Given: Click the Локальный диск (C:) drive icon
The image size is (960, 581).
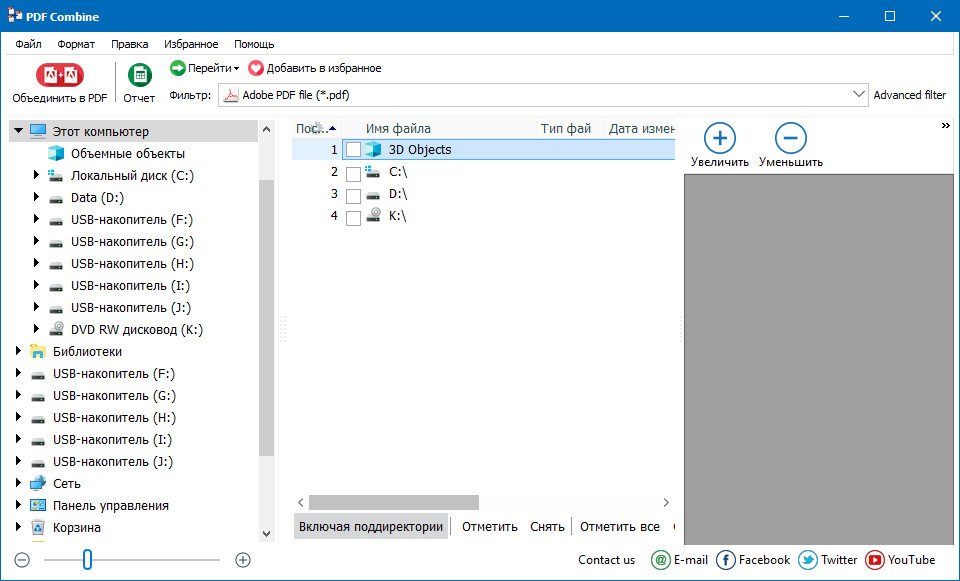Looking at the screenshot, I should (56, 176).
